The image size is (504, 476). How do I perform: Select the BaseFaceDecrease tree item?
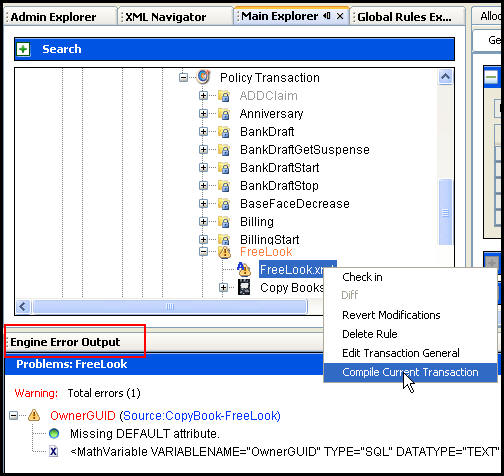click(295, 204)
